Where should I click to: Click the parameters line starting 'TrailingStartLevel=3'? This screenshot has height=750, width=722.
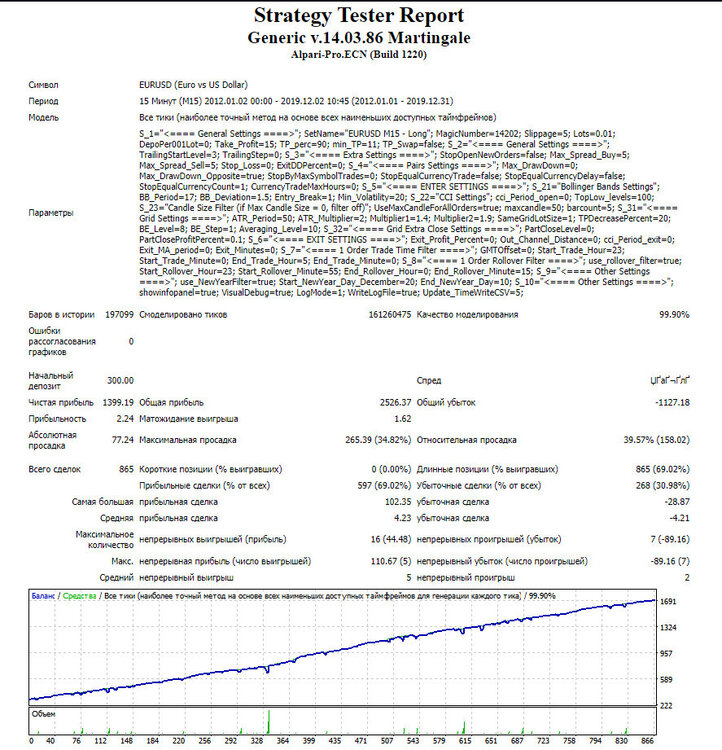coord(384,155)
